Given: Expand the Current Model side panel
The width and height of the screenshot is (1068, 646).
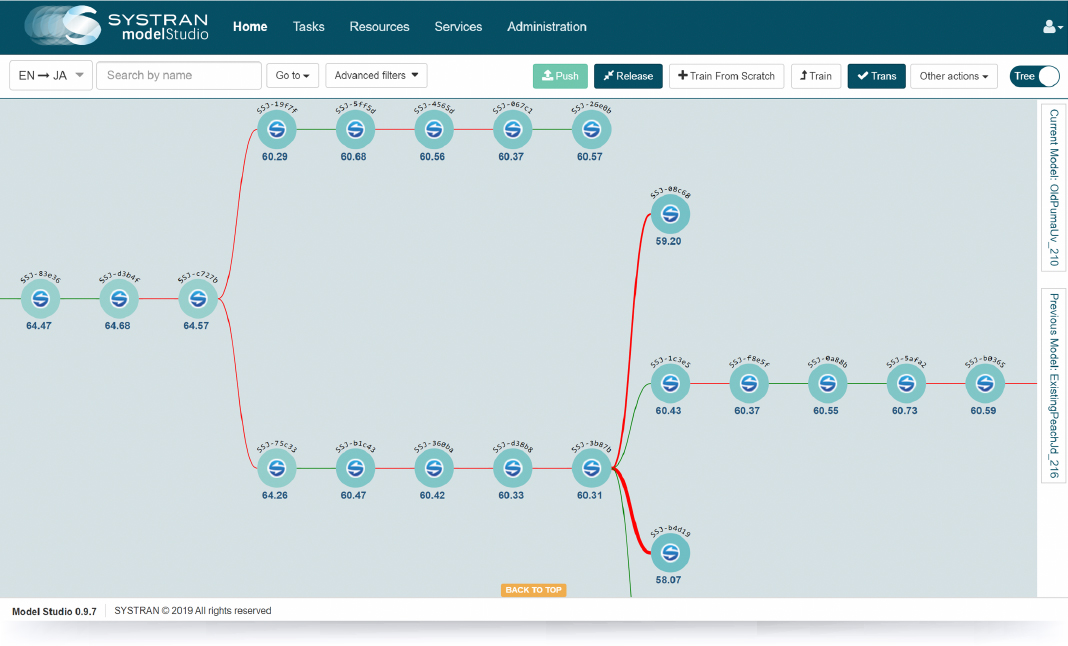Looking at the screenshot, I should point(1053,188).
